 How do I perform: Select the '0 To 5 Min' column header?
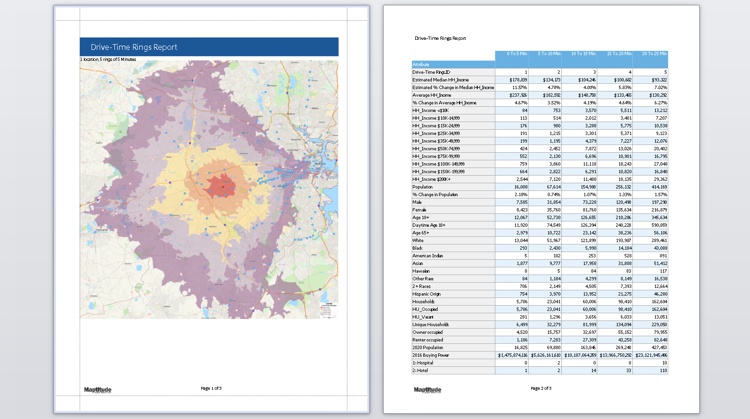(x=516, y=53)
